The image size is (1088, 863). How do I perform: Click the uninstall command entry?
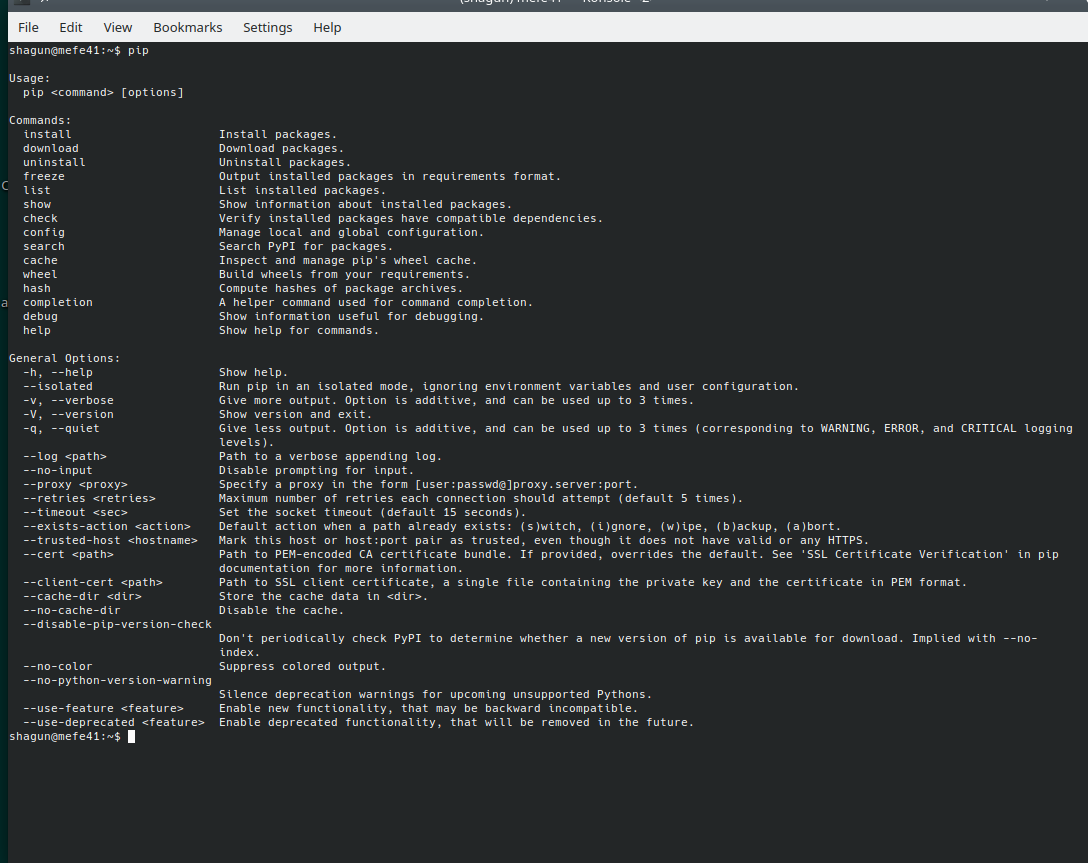coord(53,162)
